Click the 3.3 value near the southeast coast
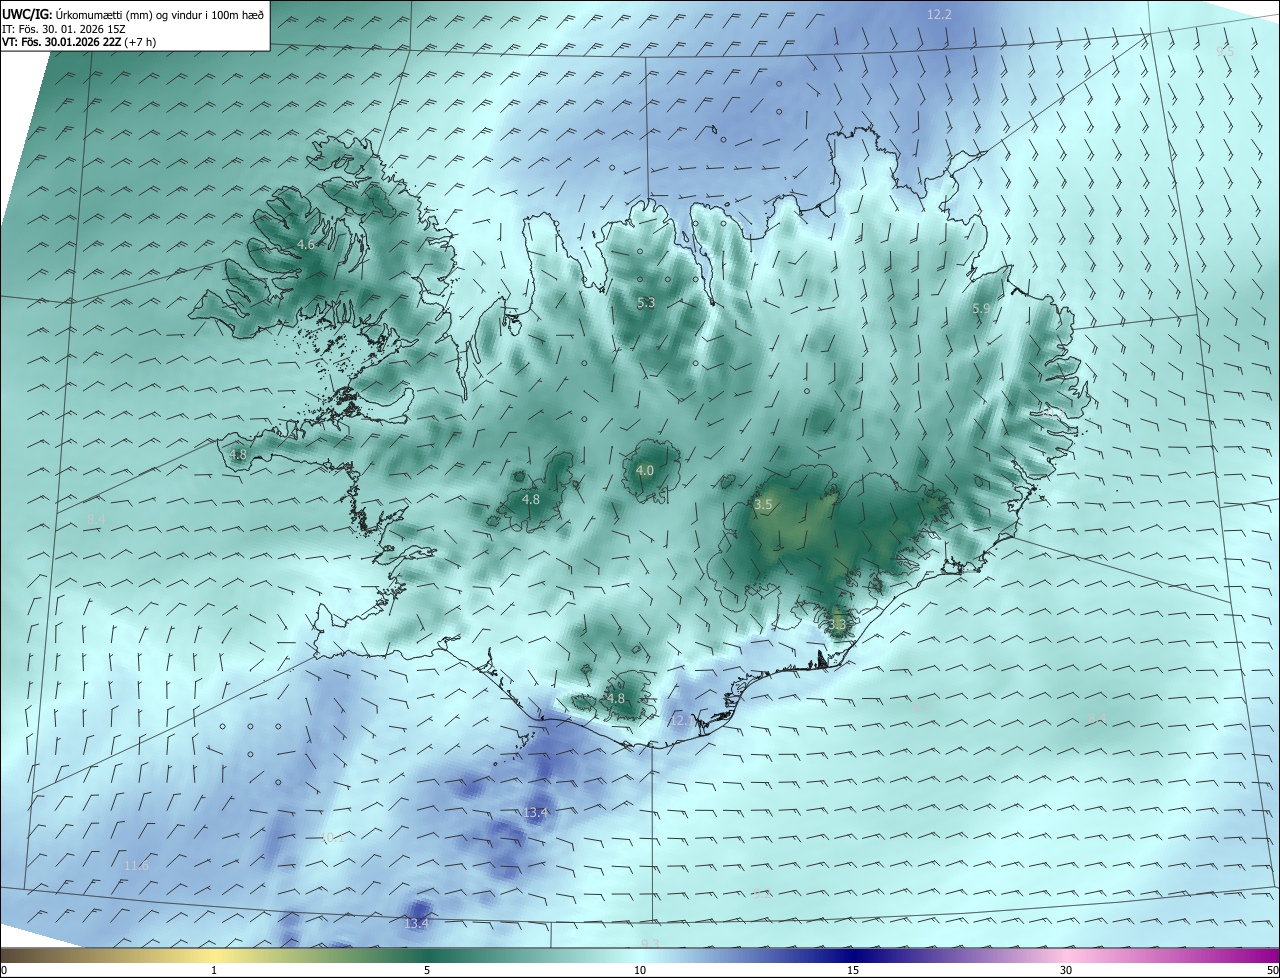Screen dimensions: 1280x978 point(837,625)
